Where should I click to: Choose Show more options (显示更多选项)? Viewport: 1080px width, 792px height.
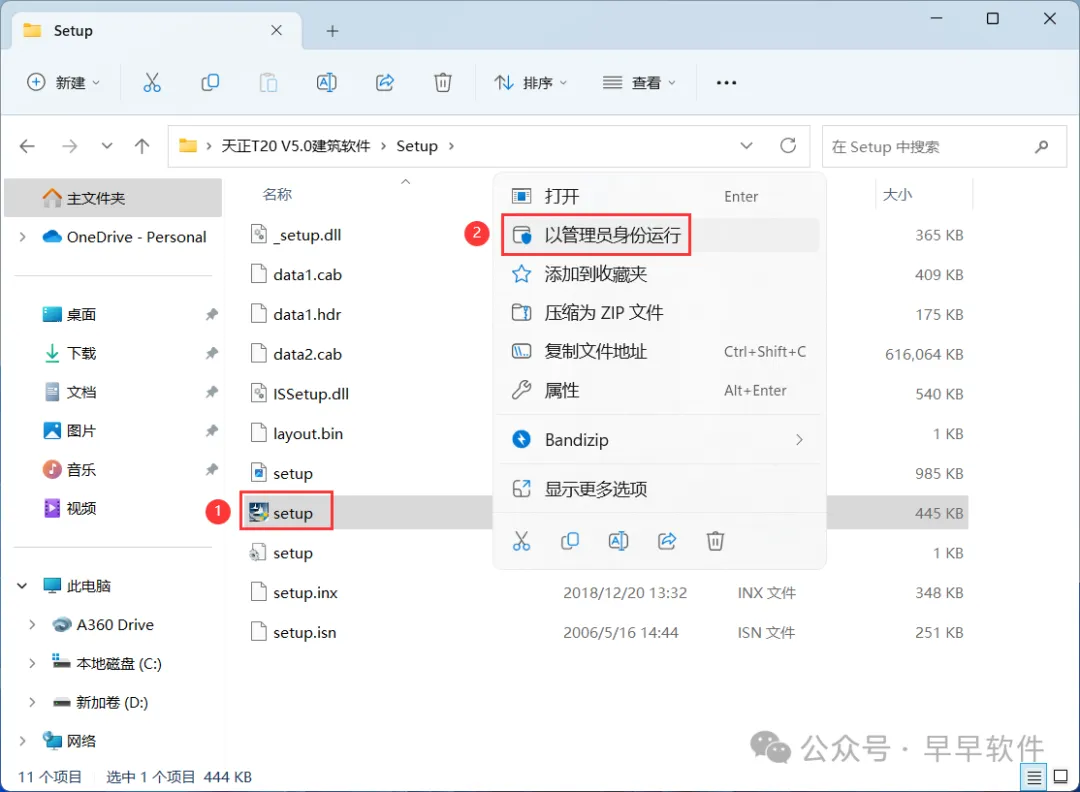tap(659, 489)
